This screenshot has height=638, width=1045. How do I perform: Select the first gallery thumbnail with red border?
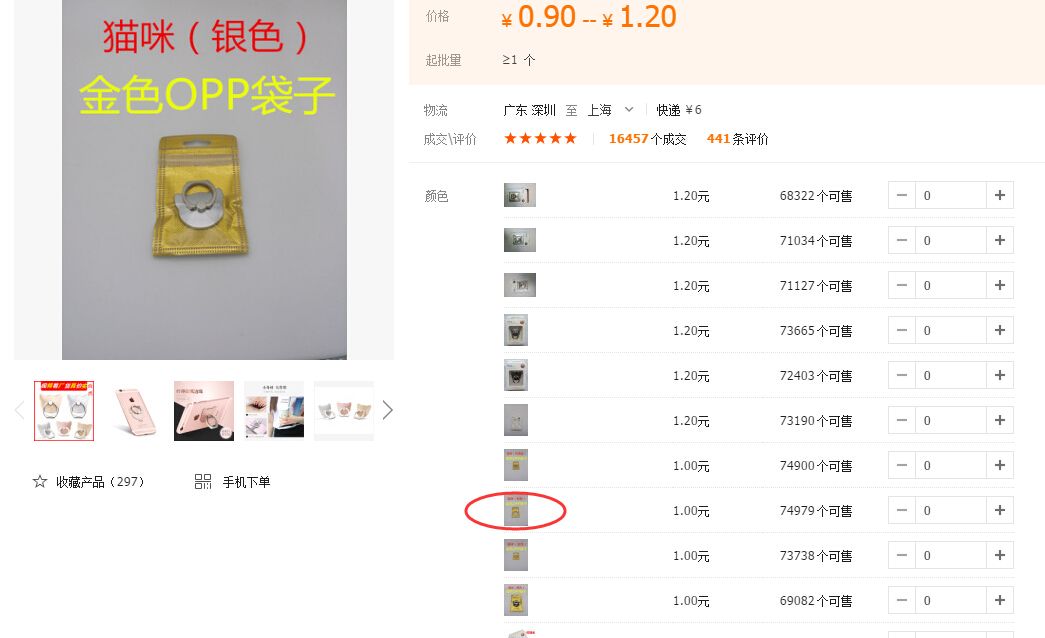point(64,411)
